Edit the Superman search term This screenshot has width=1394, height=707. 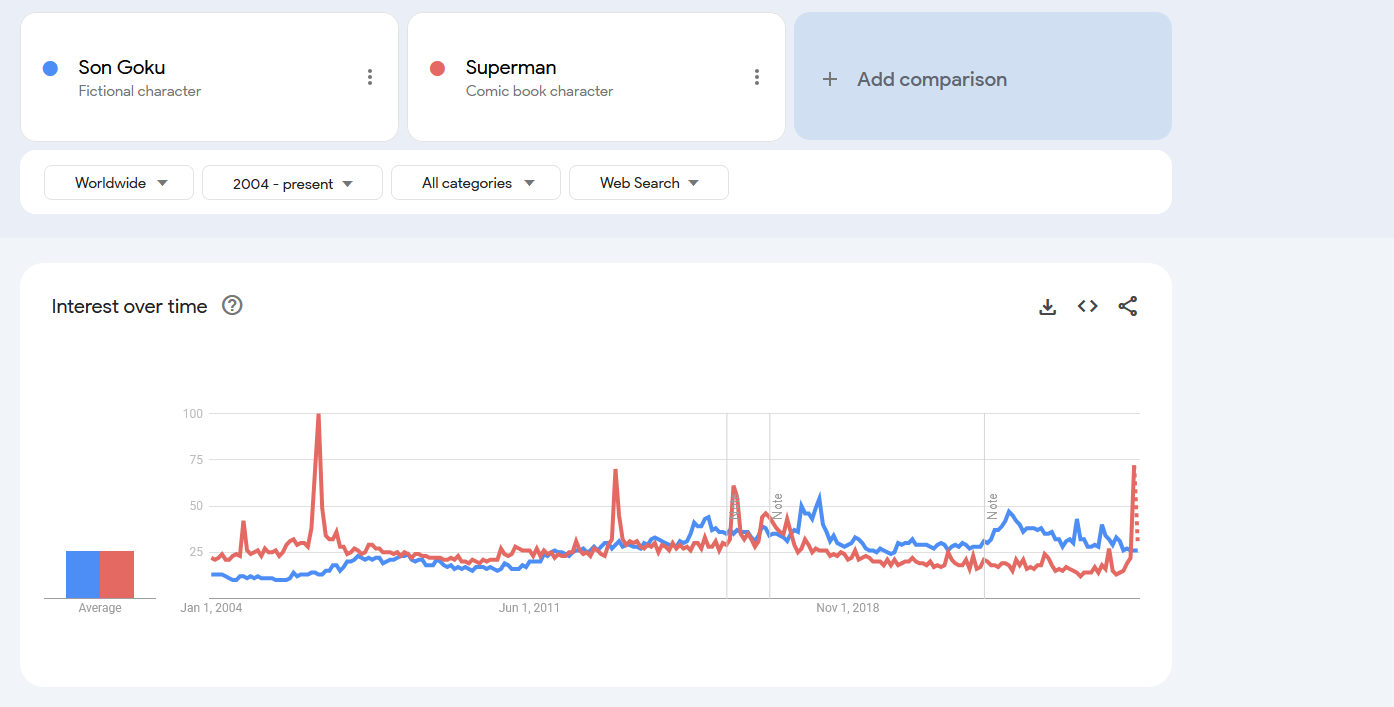coord(510,68)
